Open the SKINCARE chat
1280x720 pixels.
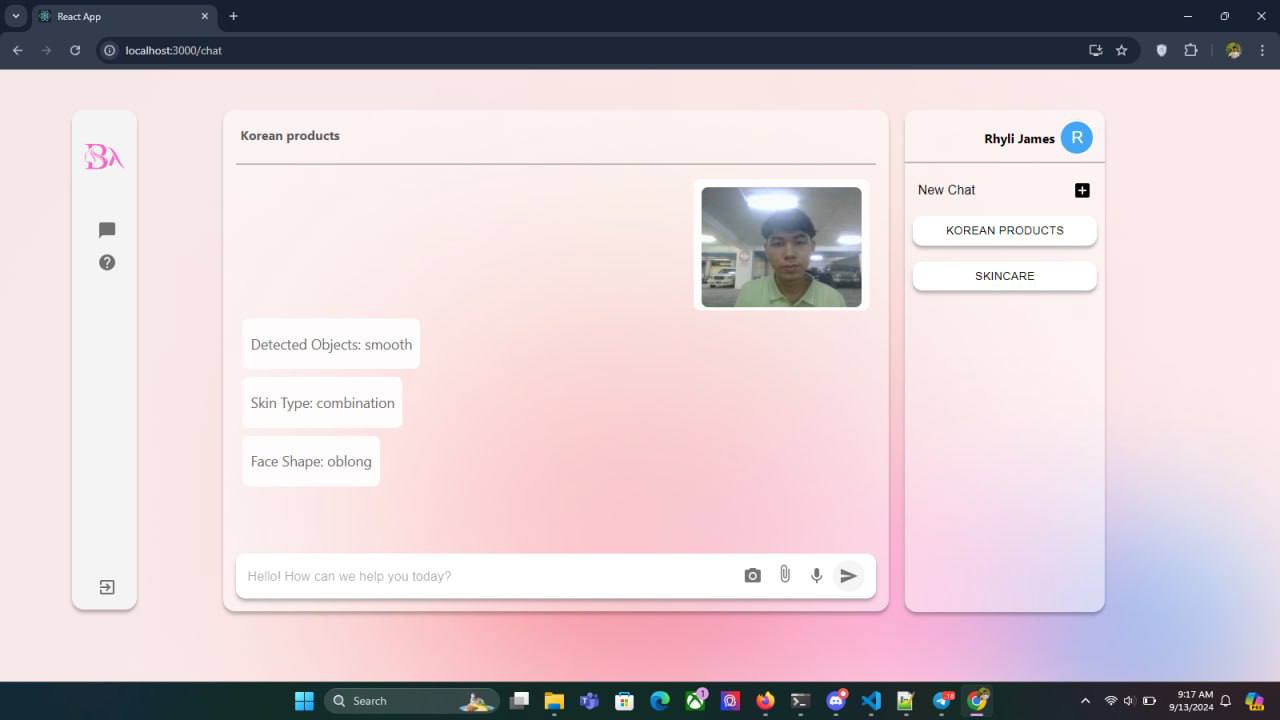pos(1004,276)
